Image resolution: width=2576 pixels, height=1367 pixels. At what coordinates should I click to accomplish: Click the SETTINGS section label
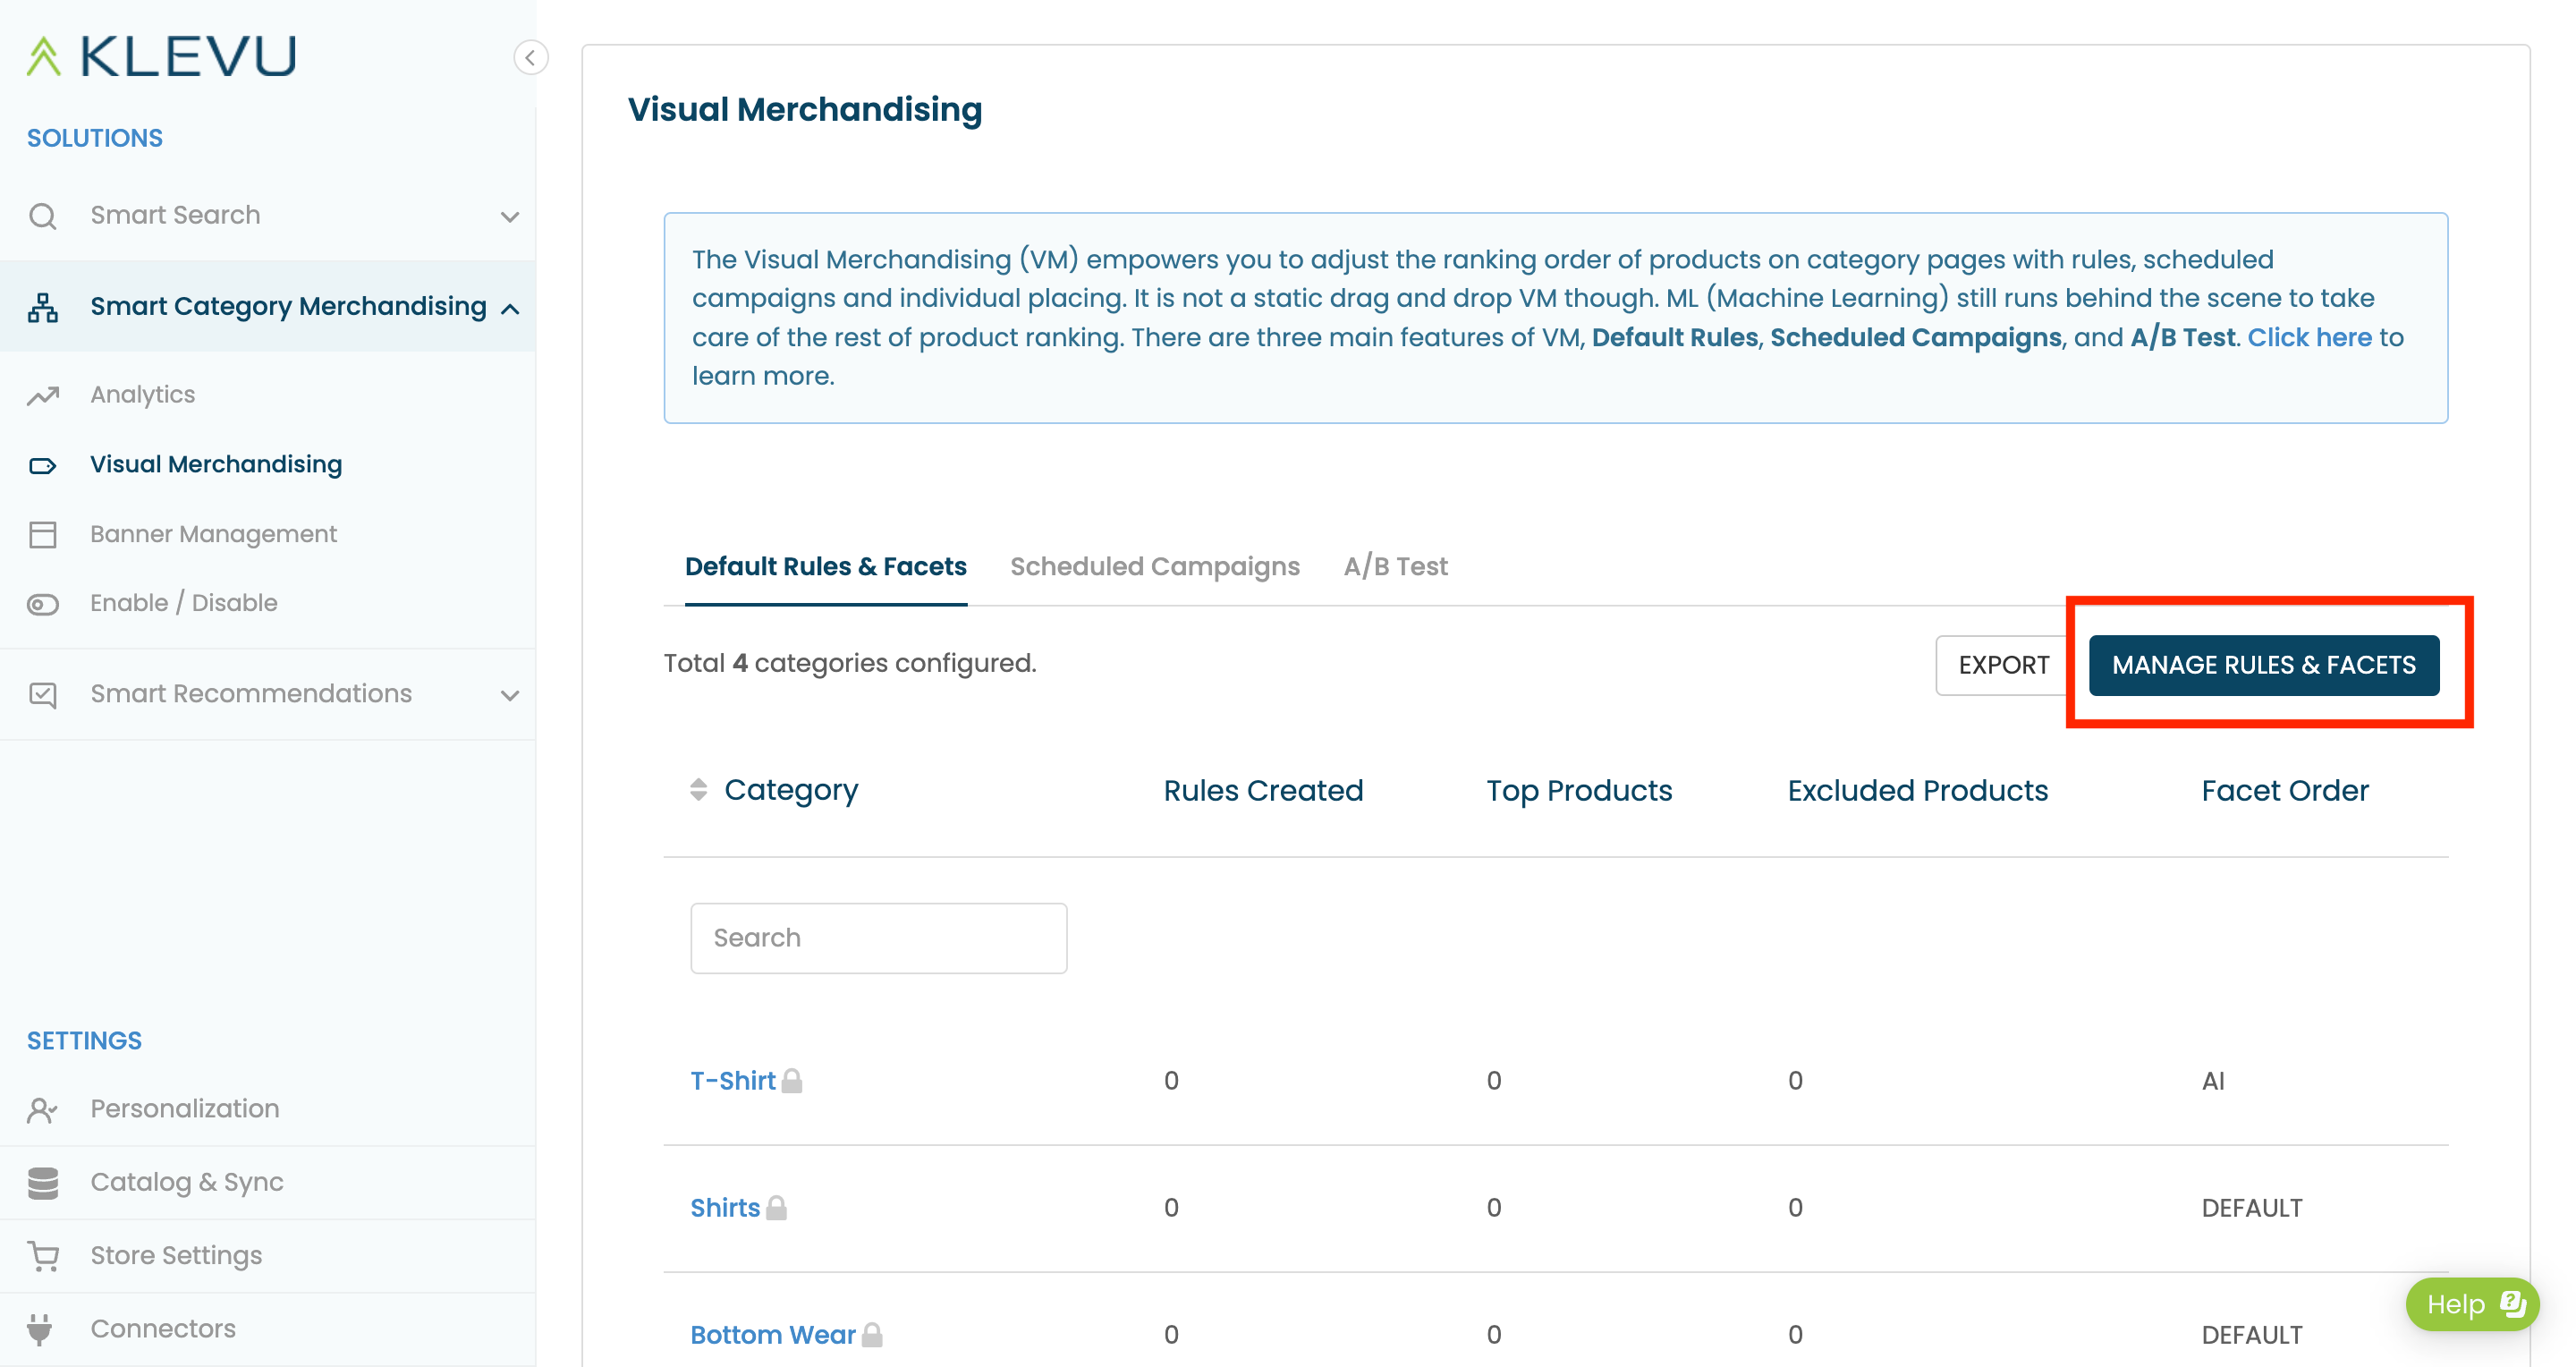pyautogui.click(x=84, y=1041)
